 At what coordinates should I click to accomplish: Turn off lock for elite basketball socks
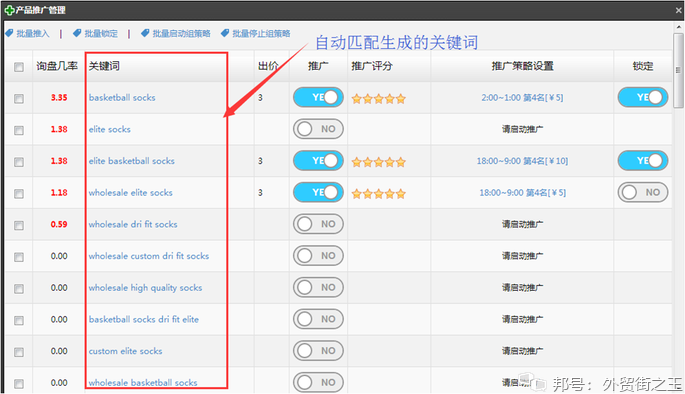point(643,161)
